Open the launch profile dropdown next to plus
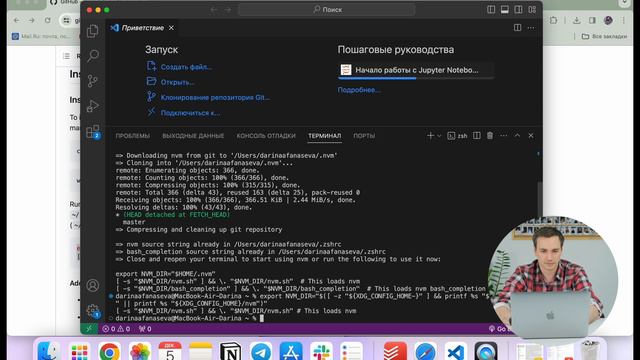This screenshot has height=360, width=640. point(439,136)
